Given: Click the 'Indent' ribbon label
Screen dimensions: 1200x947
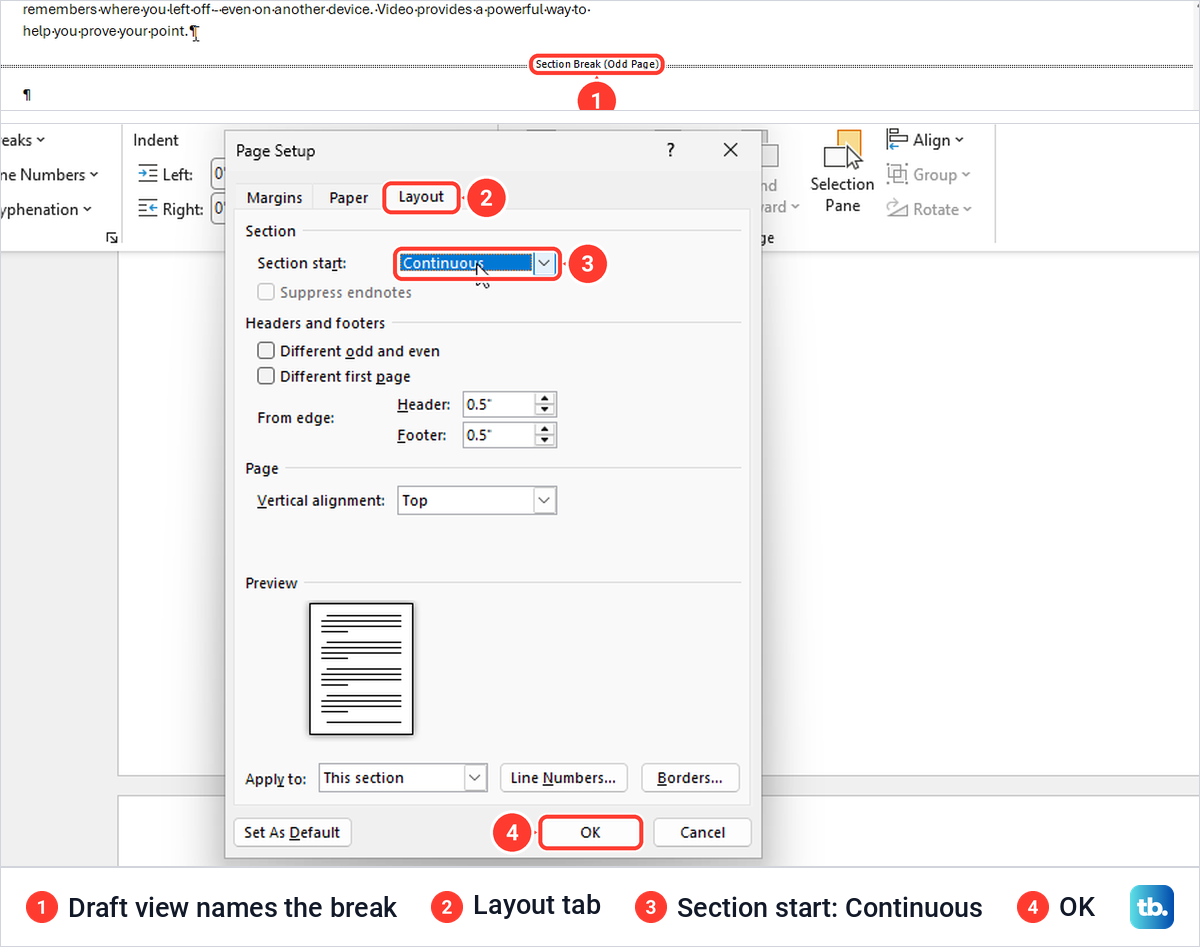Looking at the screenshot, I should point(156,140).
